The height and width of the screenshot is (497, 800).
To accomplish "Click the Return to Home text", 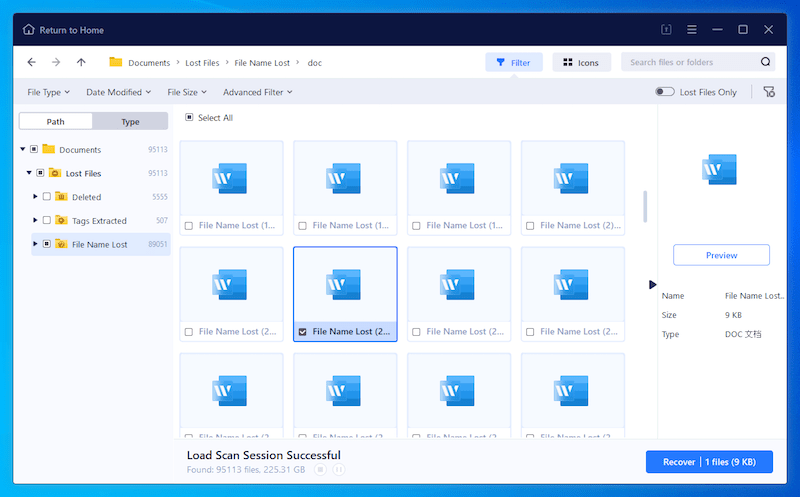I will pos(71,30).
